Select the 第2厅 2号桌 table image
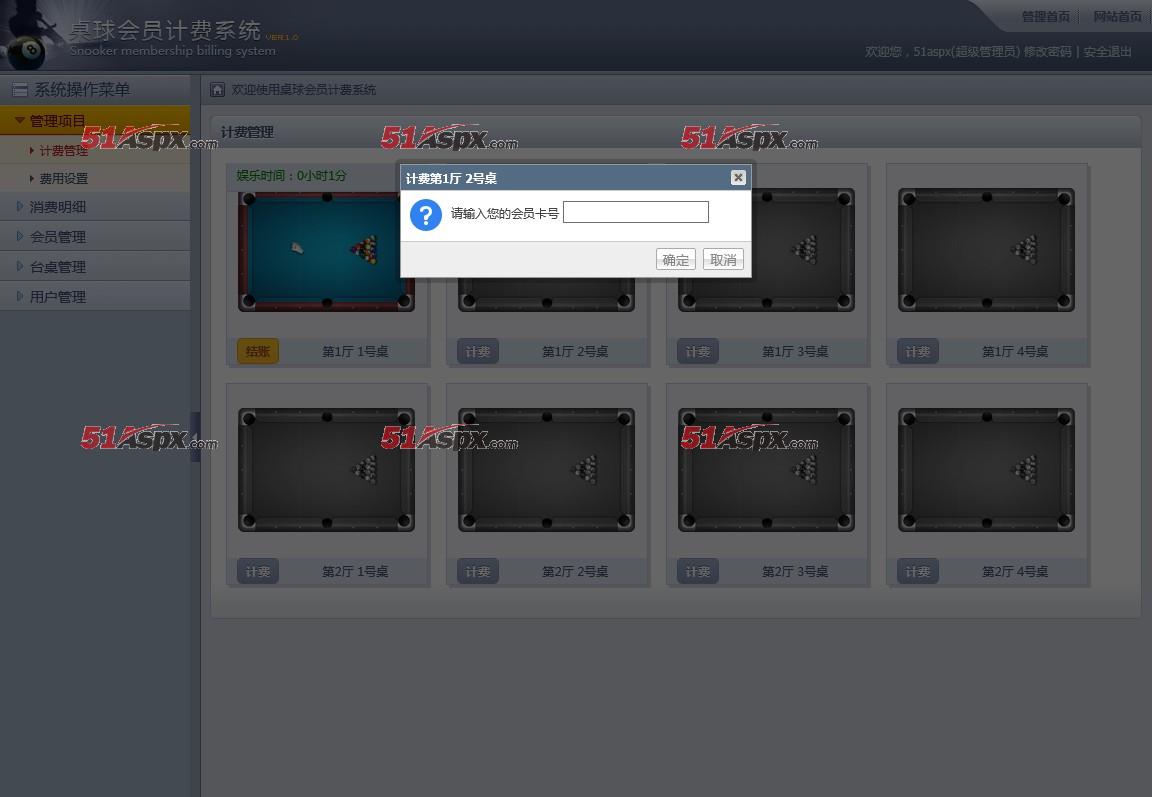1152x797 pixels. click(x=546, y=470)
